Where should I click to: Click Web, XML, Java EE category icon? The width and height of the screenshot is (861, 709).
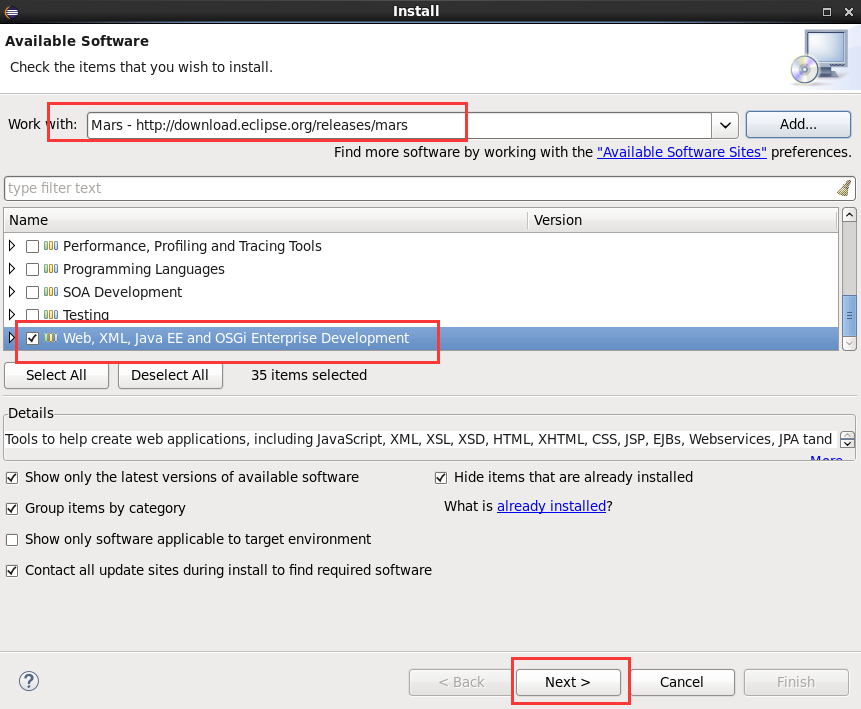click(x=51, y=338)
